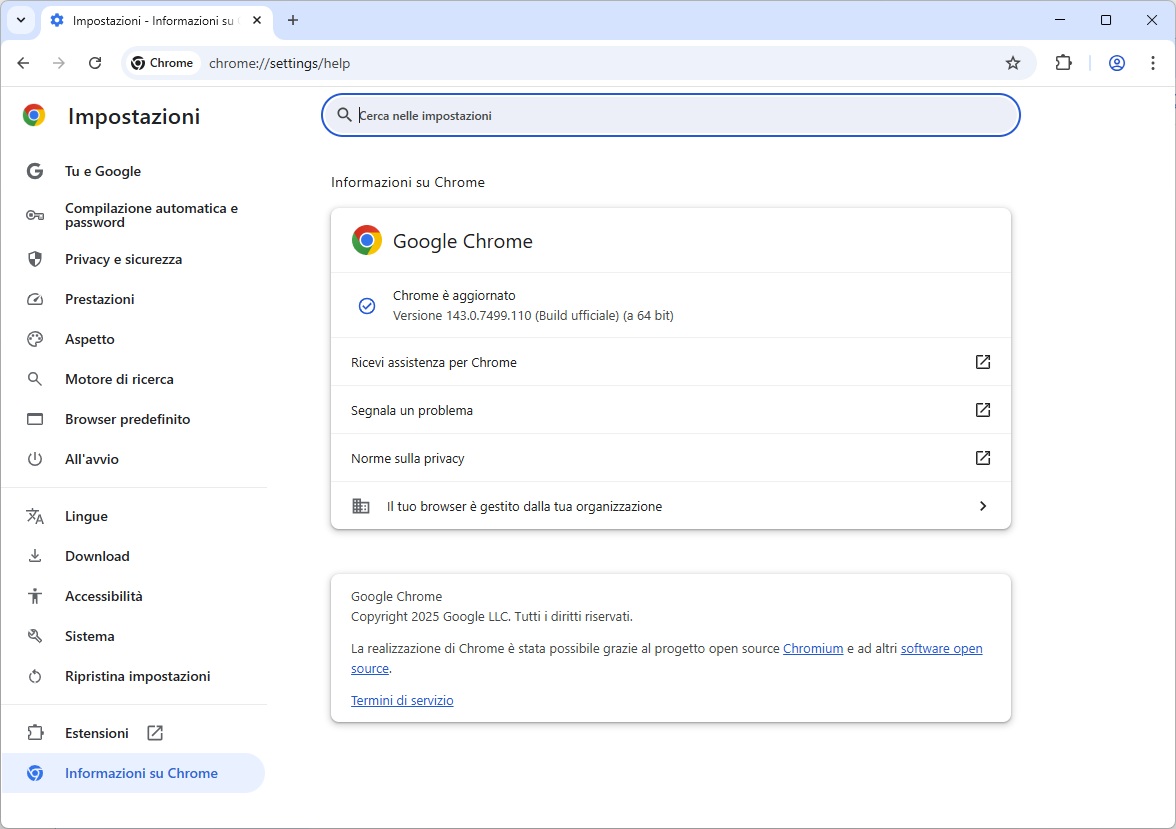This screenshot has width=1176, height=829.
Task: Expand the managed by organization chevron
Action: pyautogui.click(x=982, y=506)
